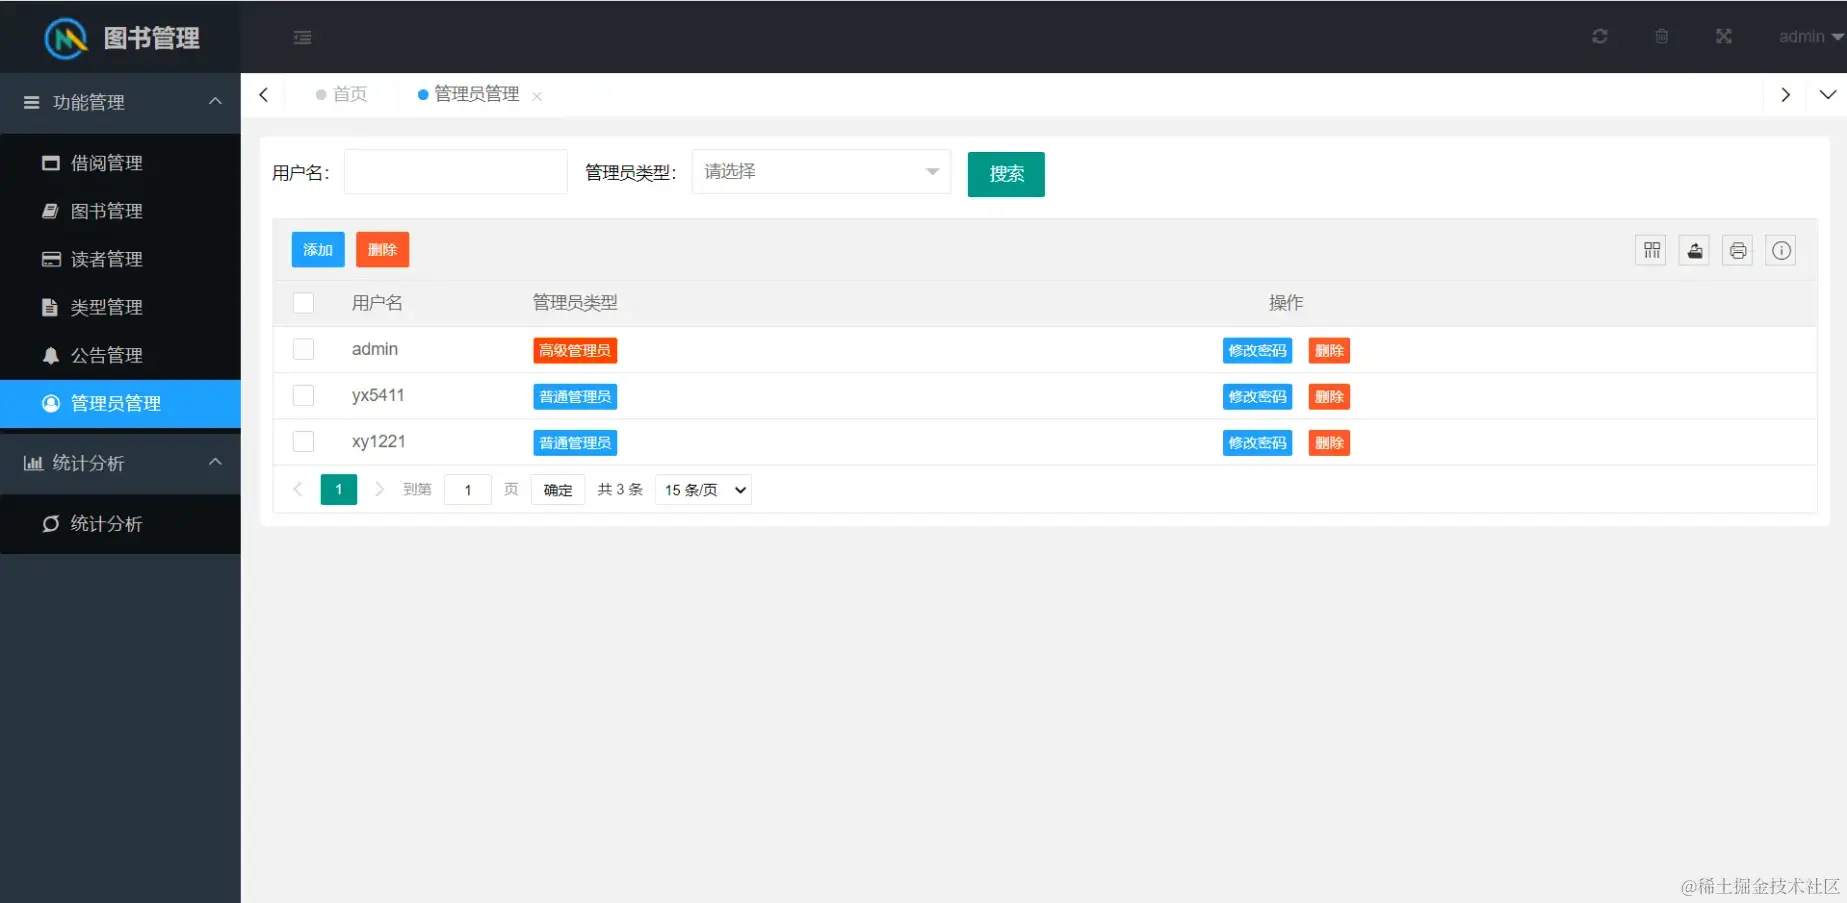Open 类型管理 in the sidebar
Viewport: 1847px width, 903px height.
click(x=120, y=307)
